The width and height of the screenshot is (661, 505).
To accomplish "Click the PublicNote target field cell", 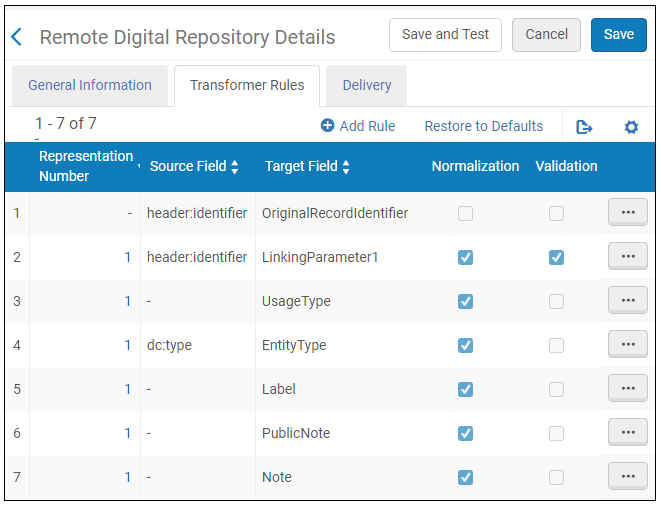I will click(x=296, y=433).
